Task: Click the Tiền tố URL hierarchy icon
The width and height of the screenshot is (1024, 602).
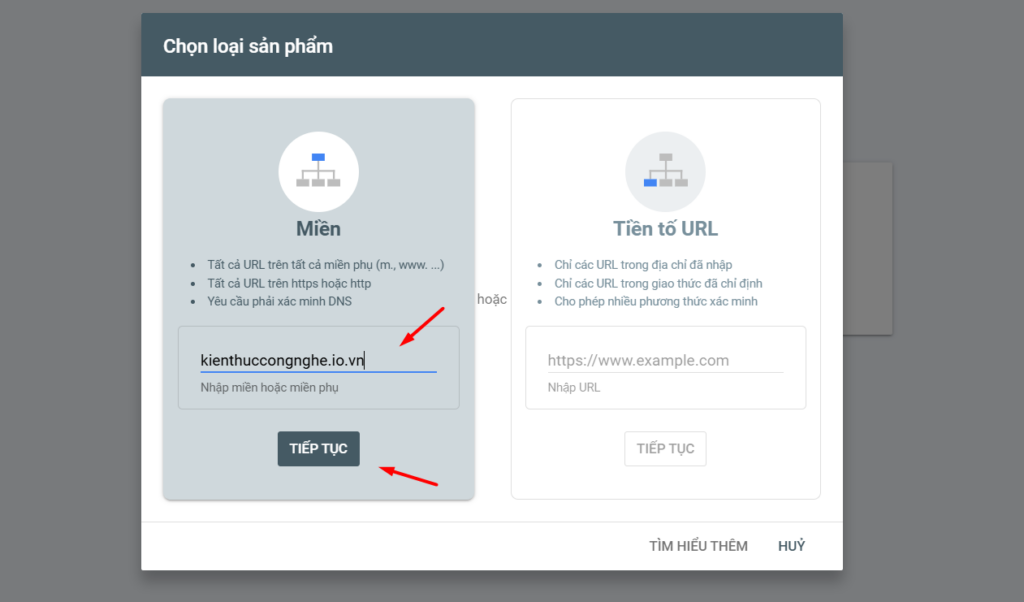Action: 665,172
